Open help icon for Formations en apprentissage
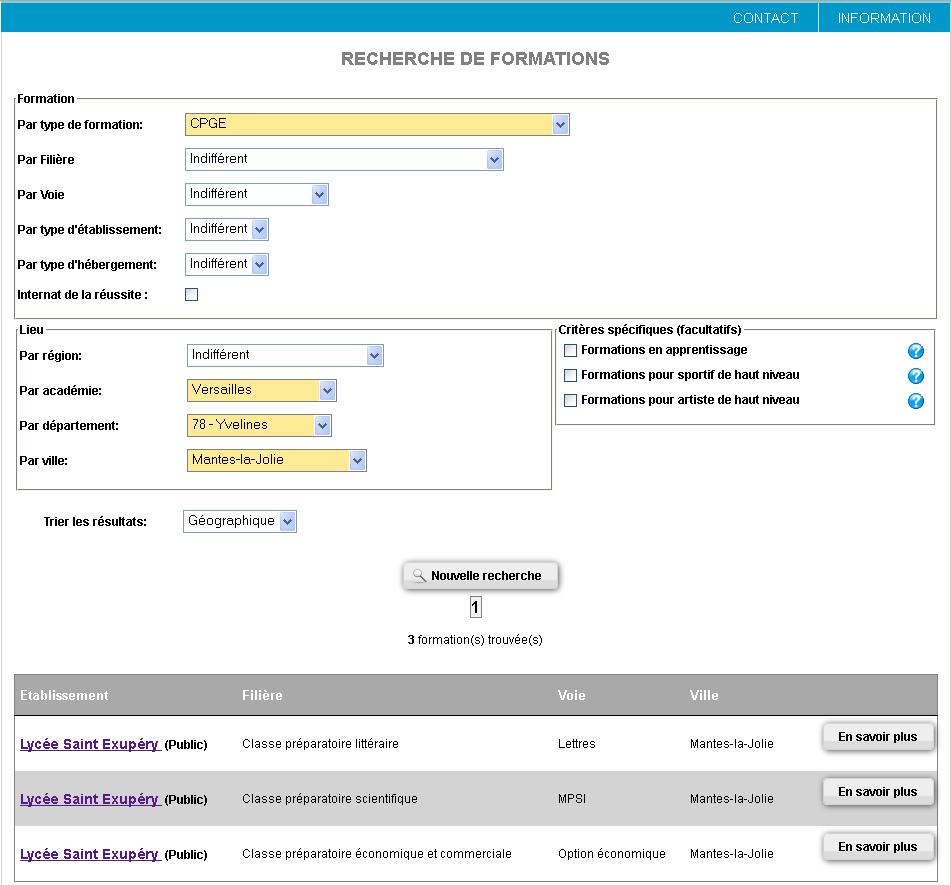 (915, 351)
